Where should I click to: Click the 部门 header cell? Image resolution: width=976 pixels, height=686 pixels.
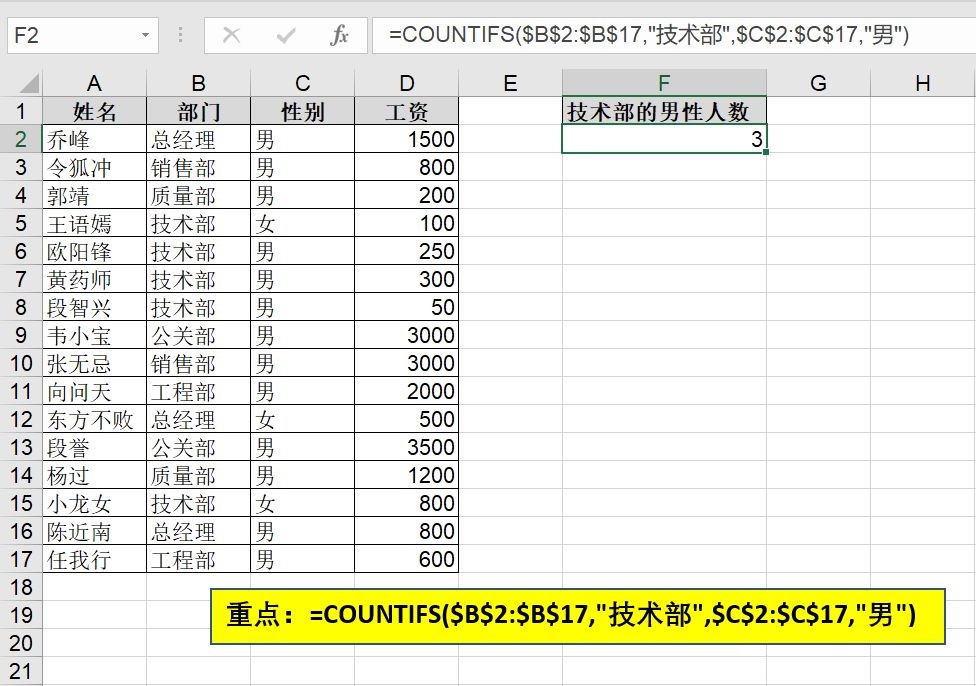[x=198, y=111]
